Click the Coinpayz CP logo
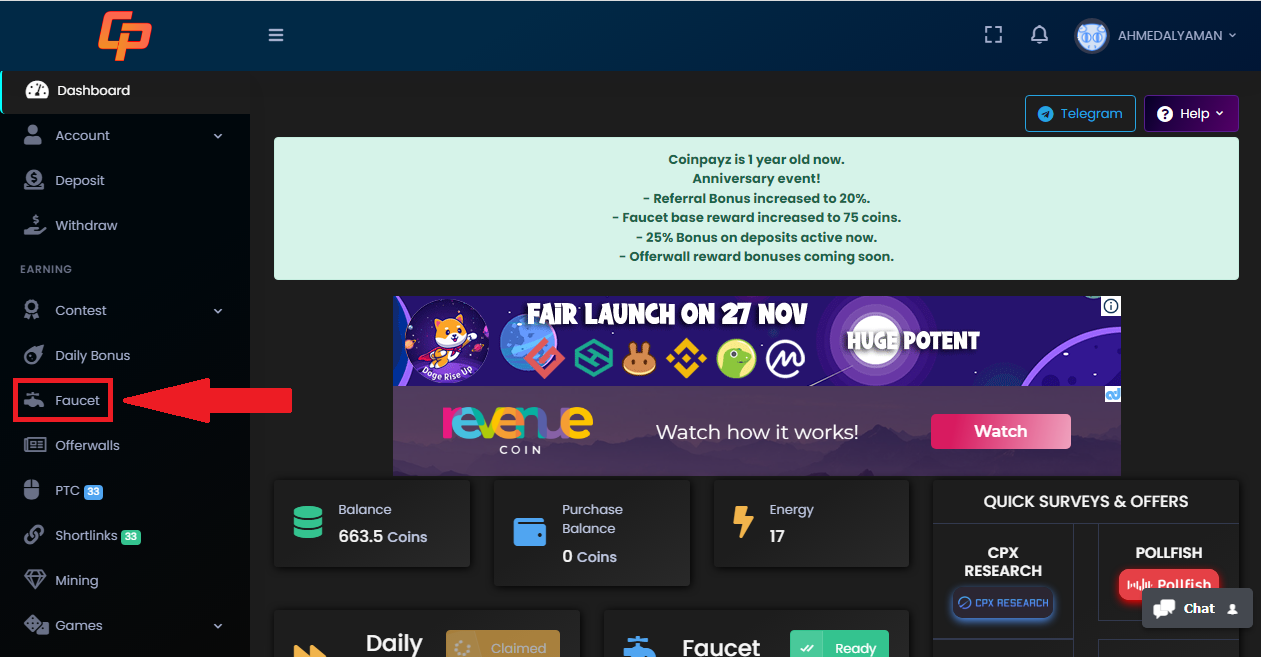Viewport: 1261px width, 657px height. coord(125,35)
